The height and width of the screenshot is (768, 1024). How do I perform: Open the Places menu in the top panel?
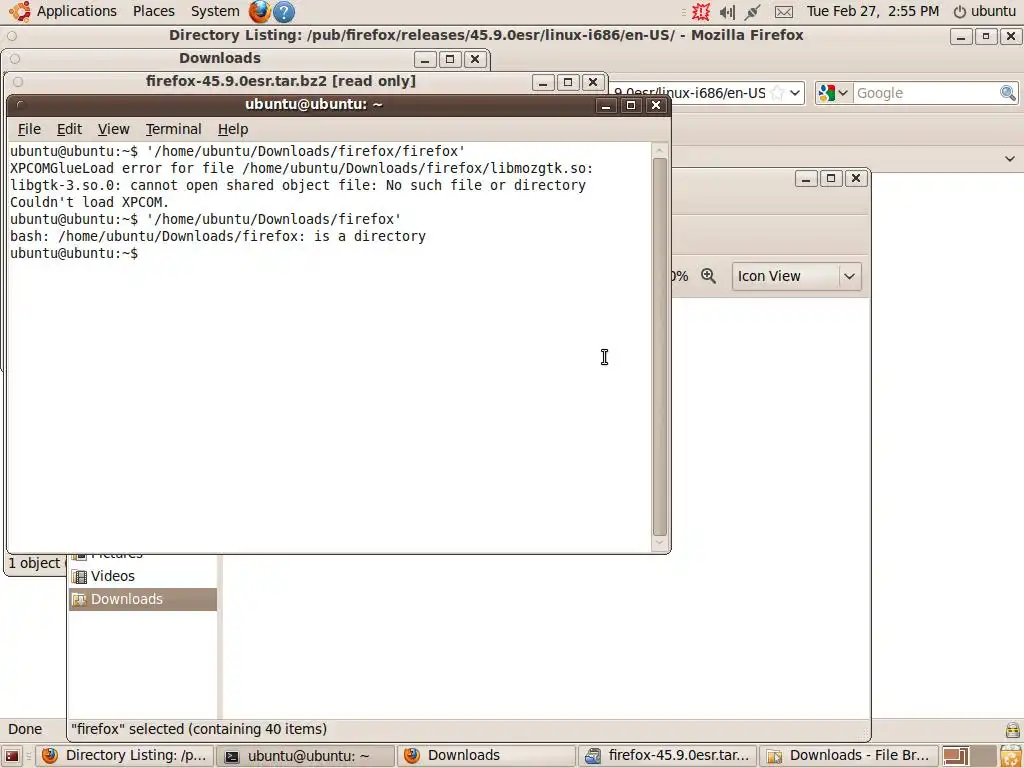(153, 11)
